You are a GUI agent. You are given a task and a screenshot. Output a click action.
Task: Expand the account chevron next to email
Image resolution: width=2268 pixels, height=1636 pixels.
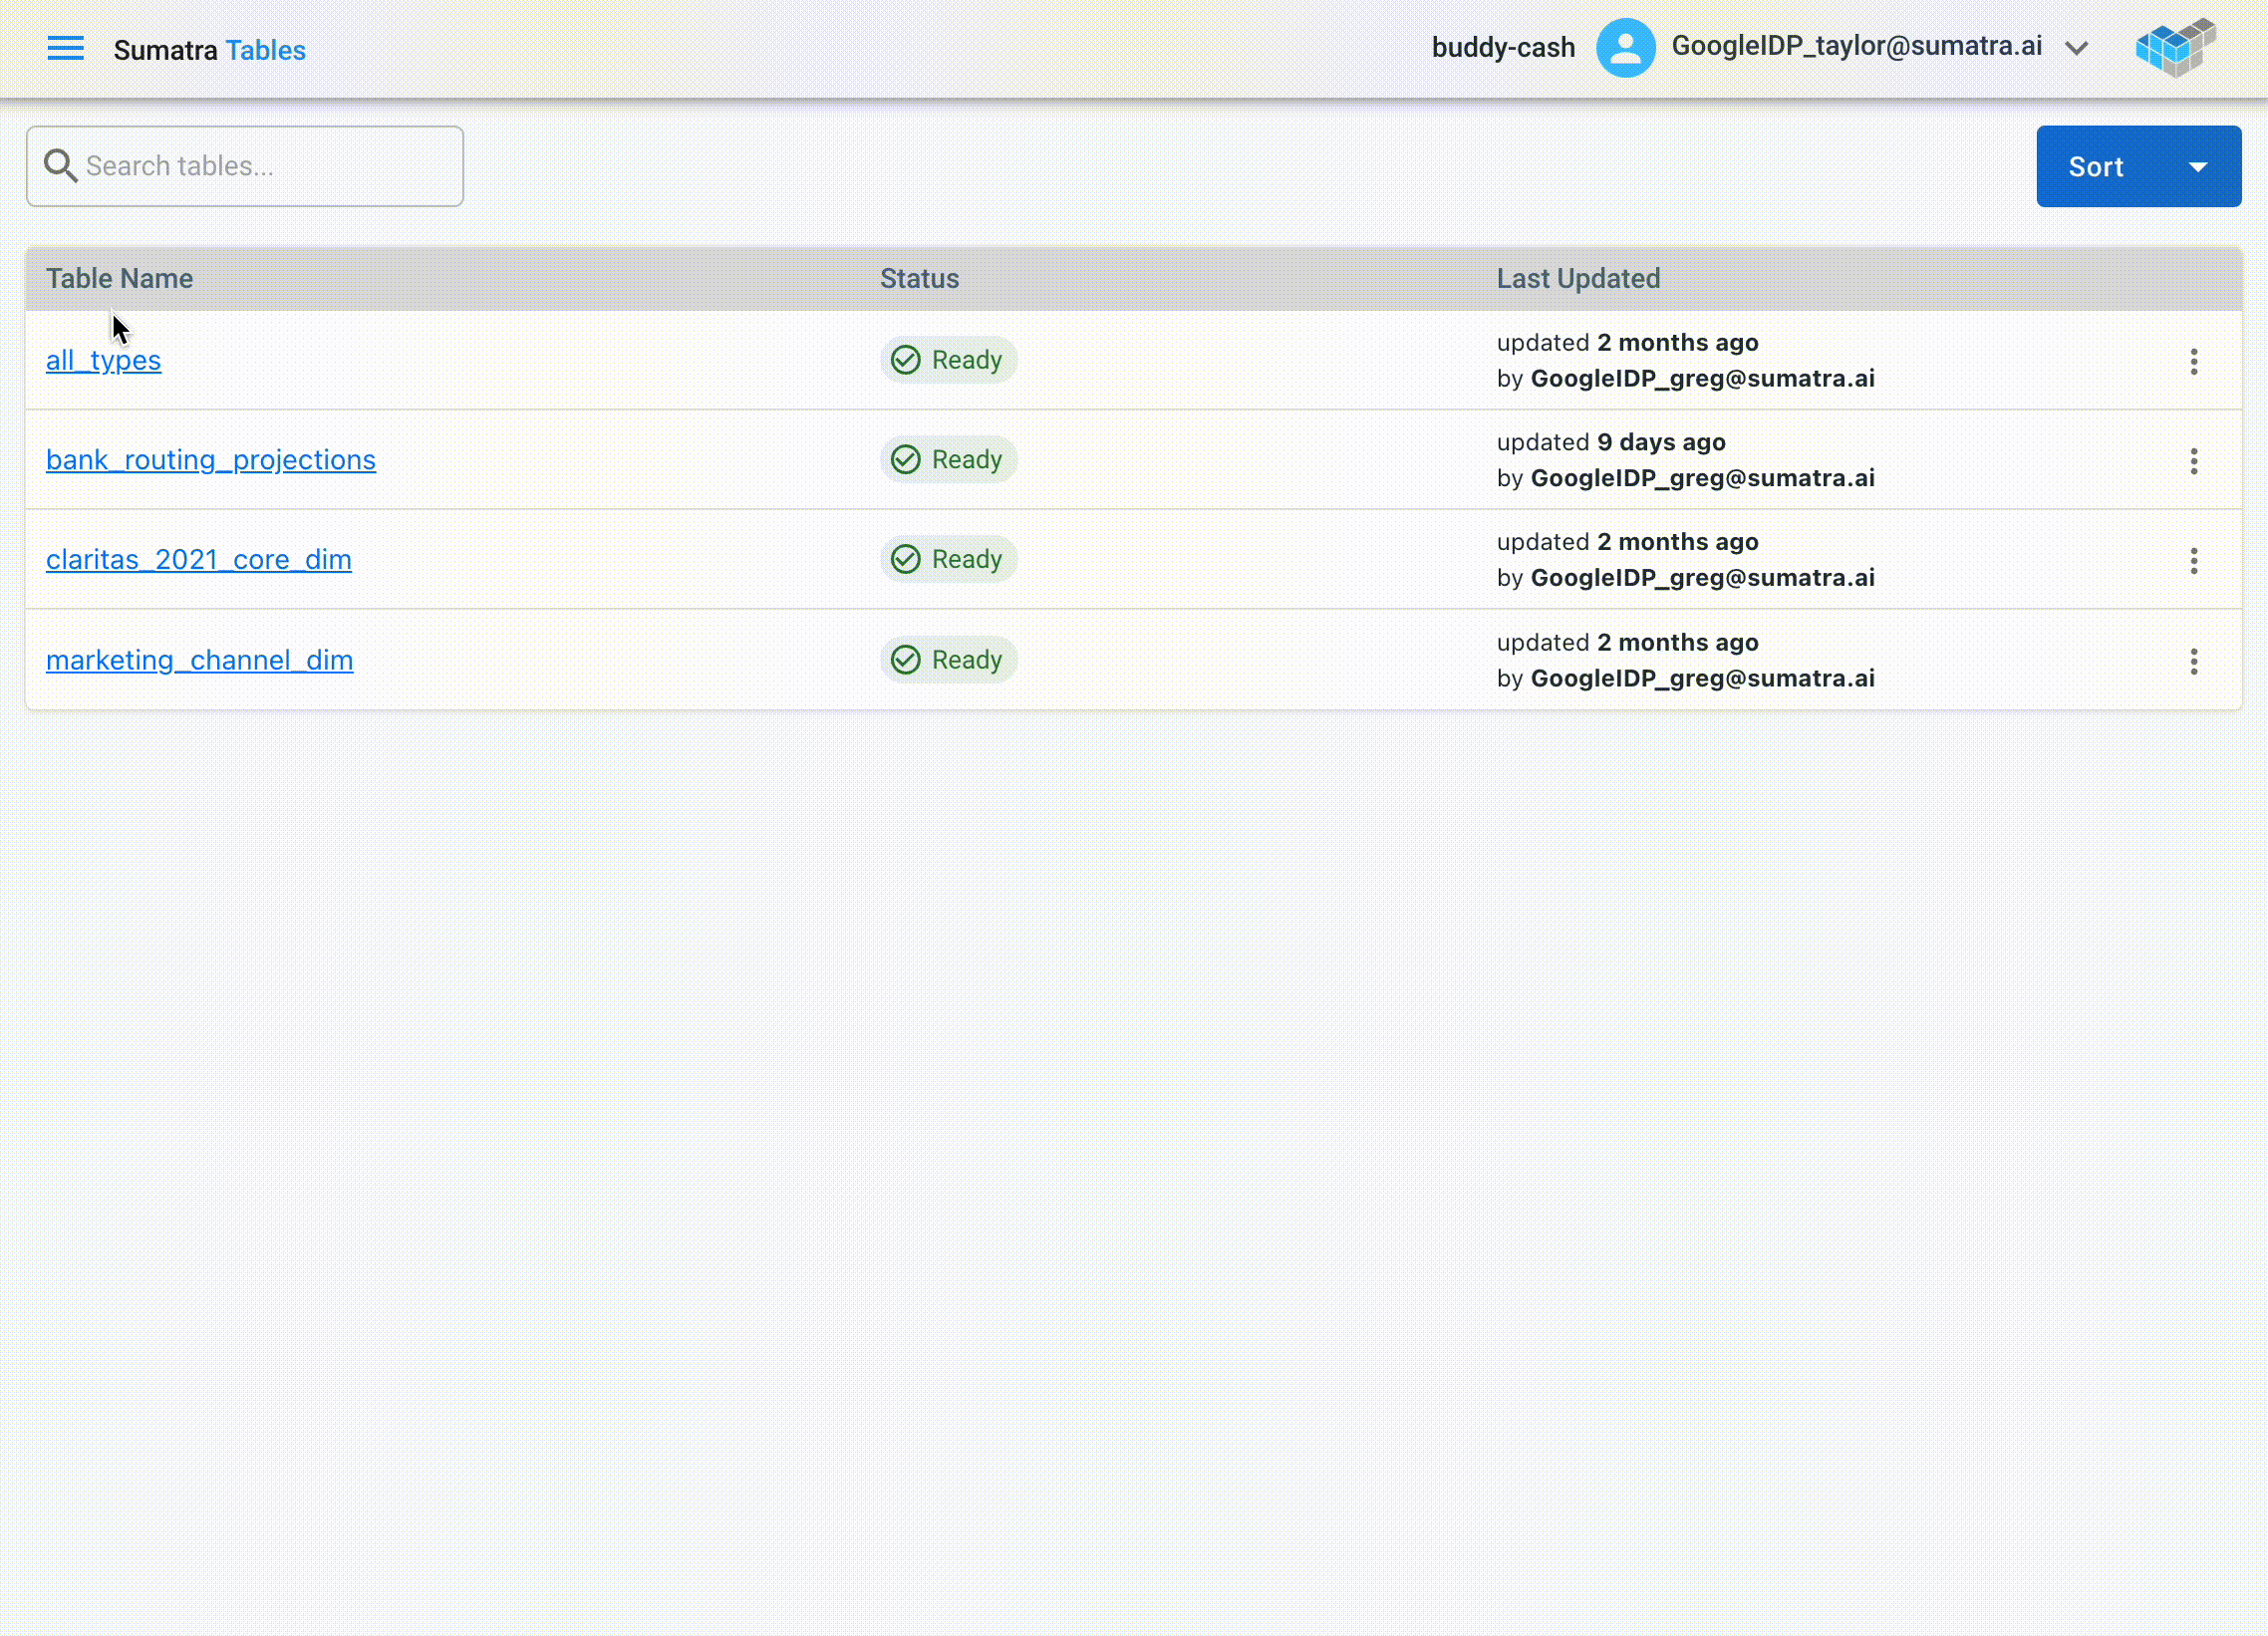[2076, 49]
